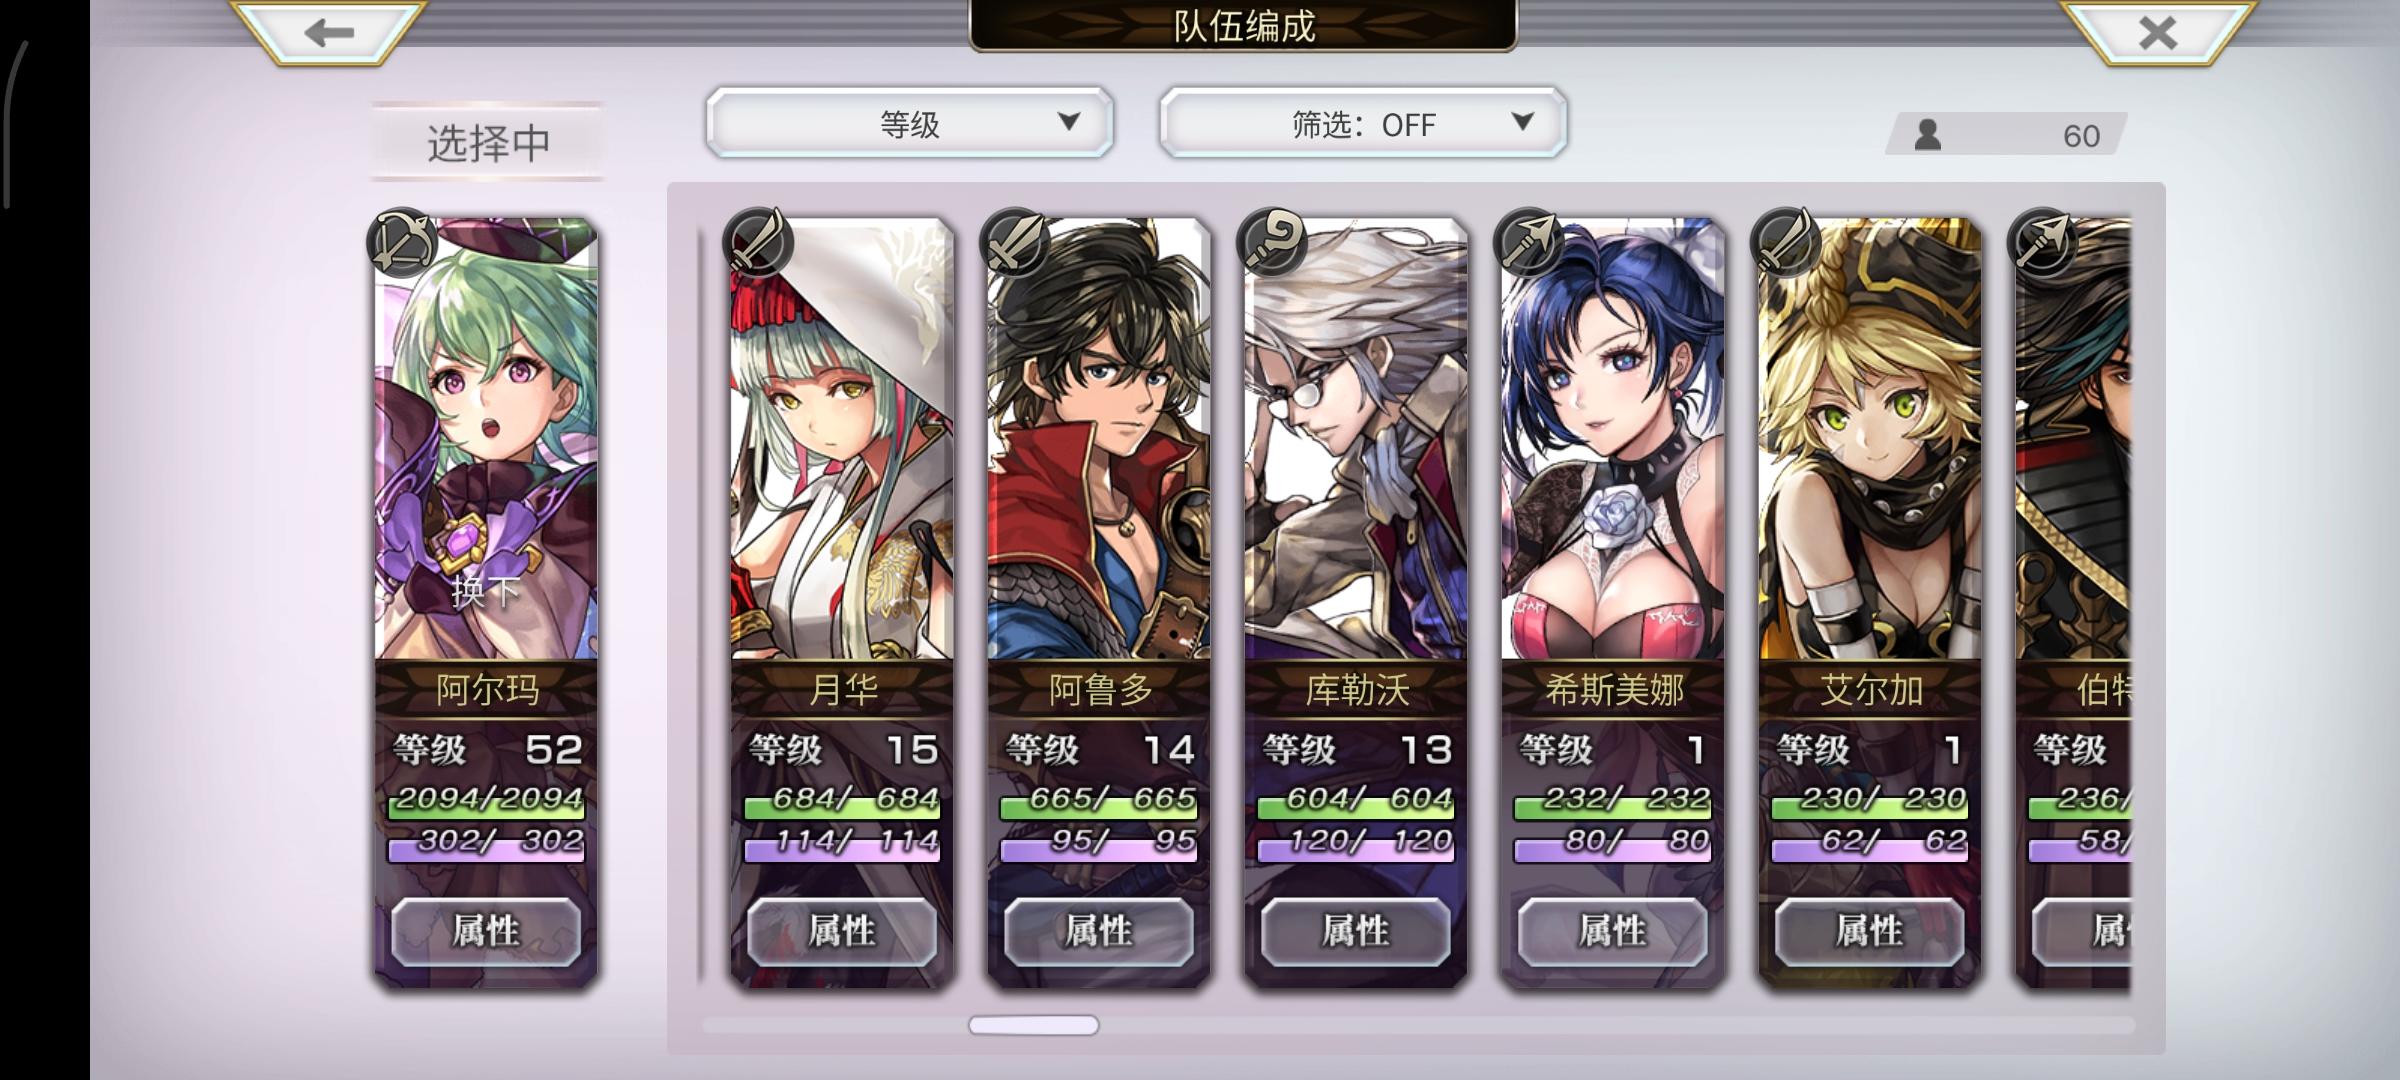
Task: Click the back arrow icon
Action: [x=329, y=33]
